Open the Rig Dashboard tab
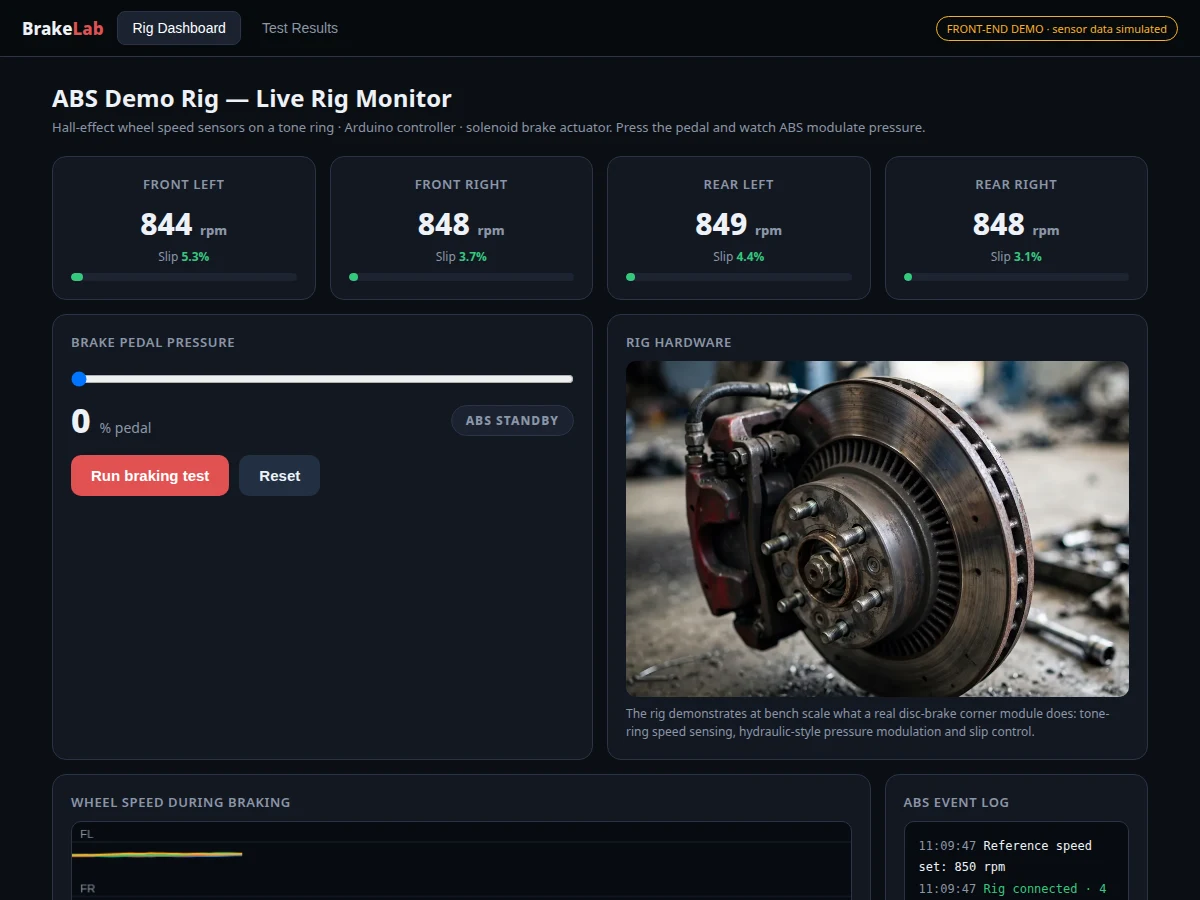 click(x=179, y=28)
